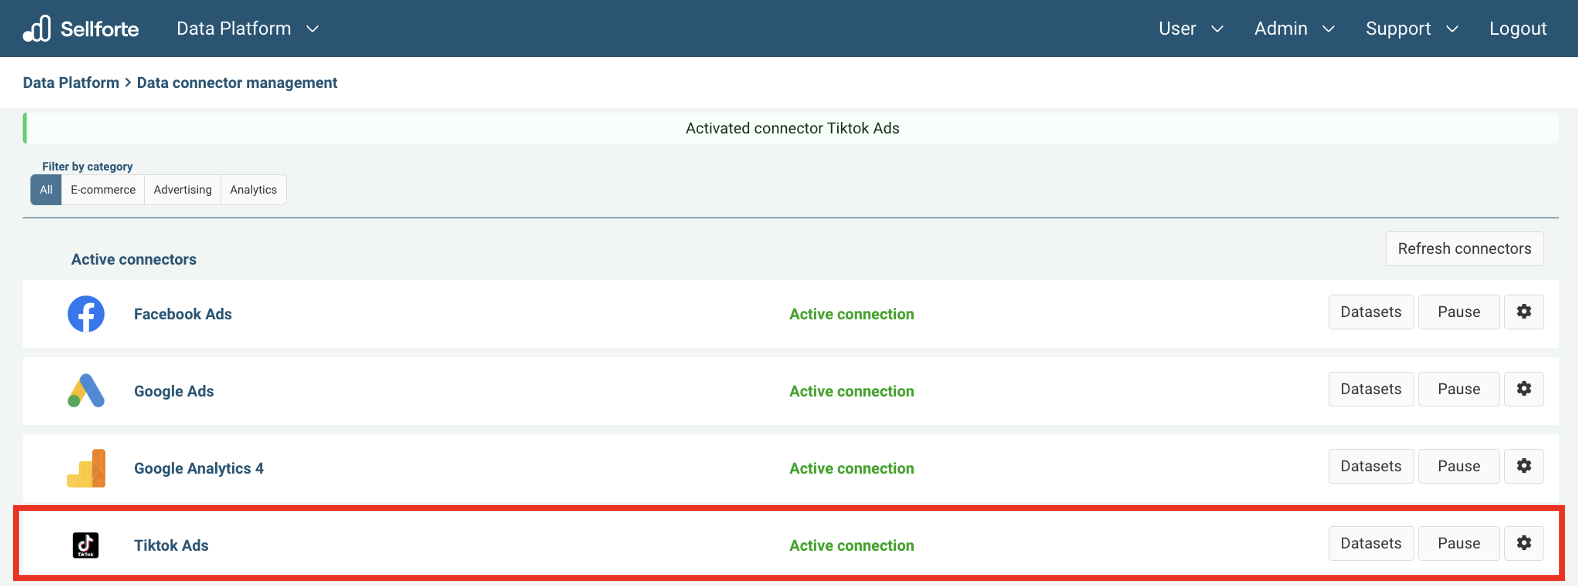This screenshot has width=1578, height=586.
Task: Expand the Admin dropdown menu
Action: click(x=1294, y=29)
